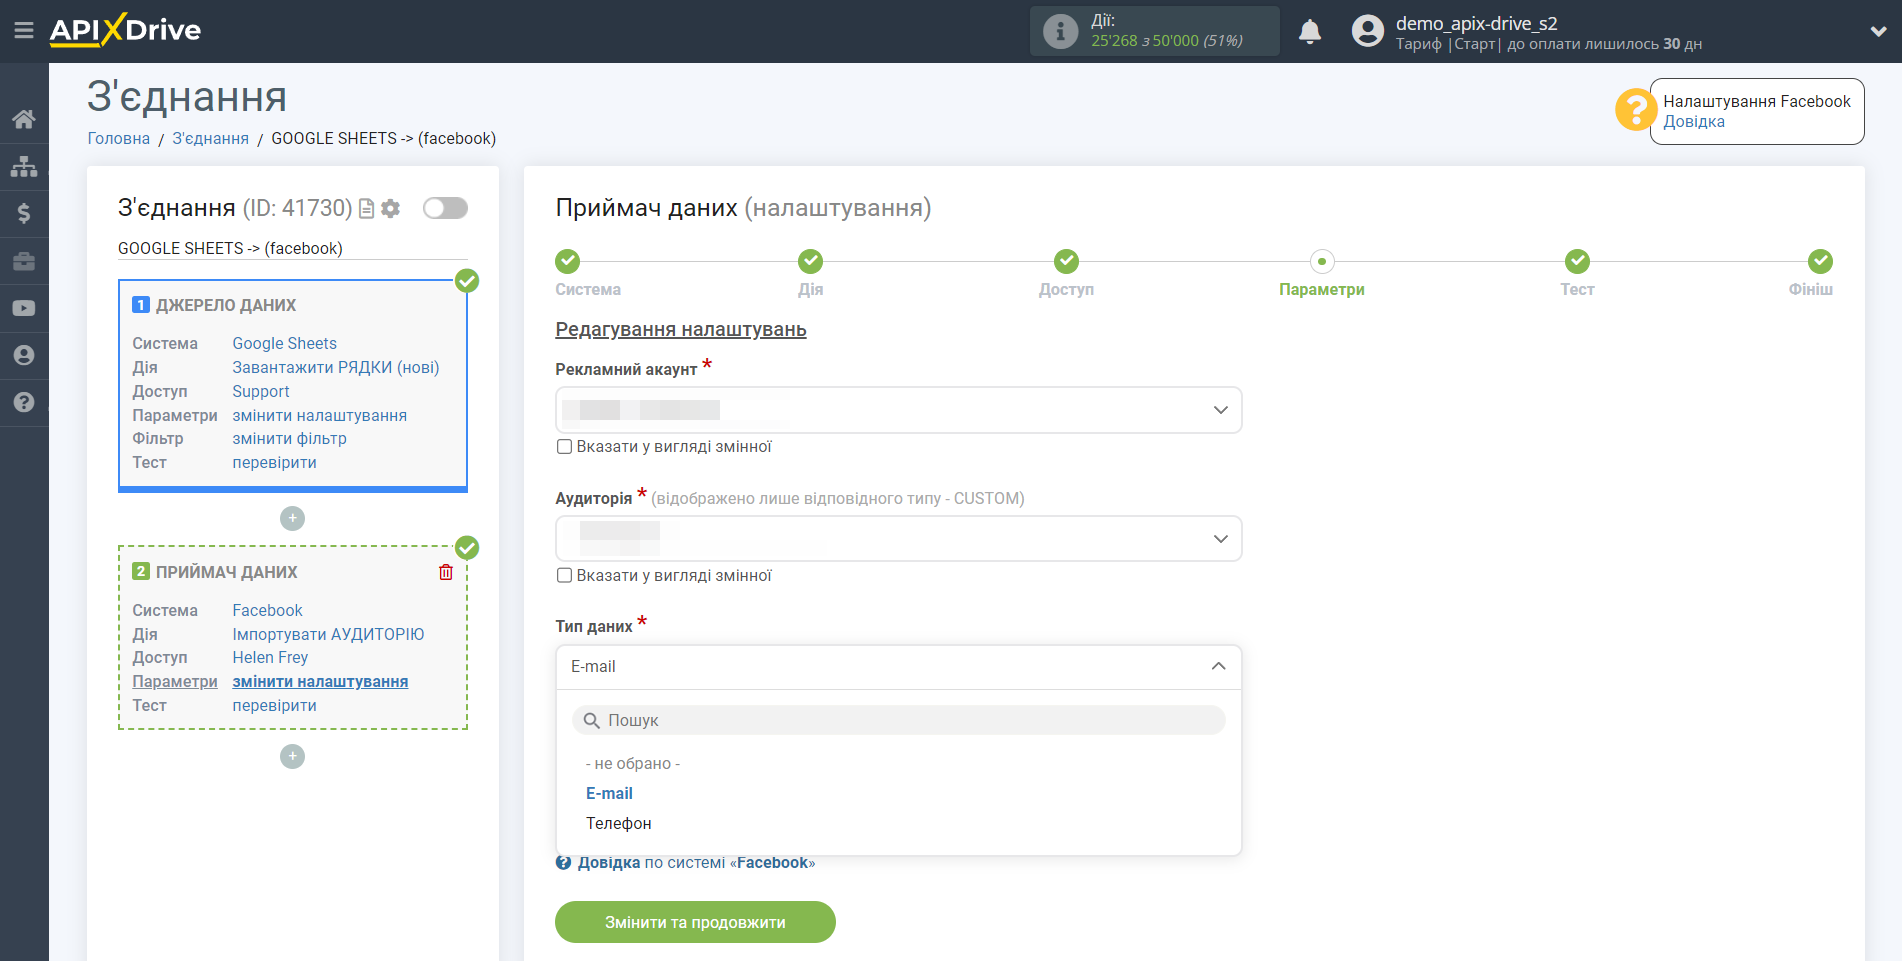Click source змінити налаштування link

click(x=319, y=416)
